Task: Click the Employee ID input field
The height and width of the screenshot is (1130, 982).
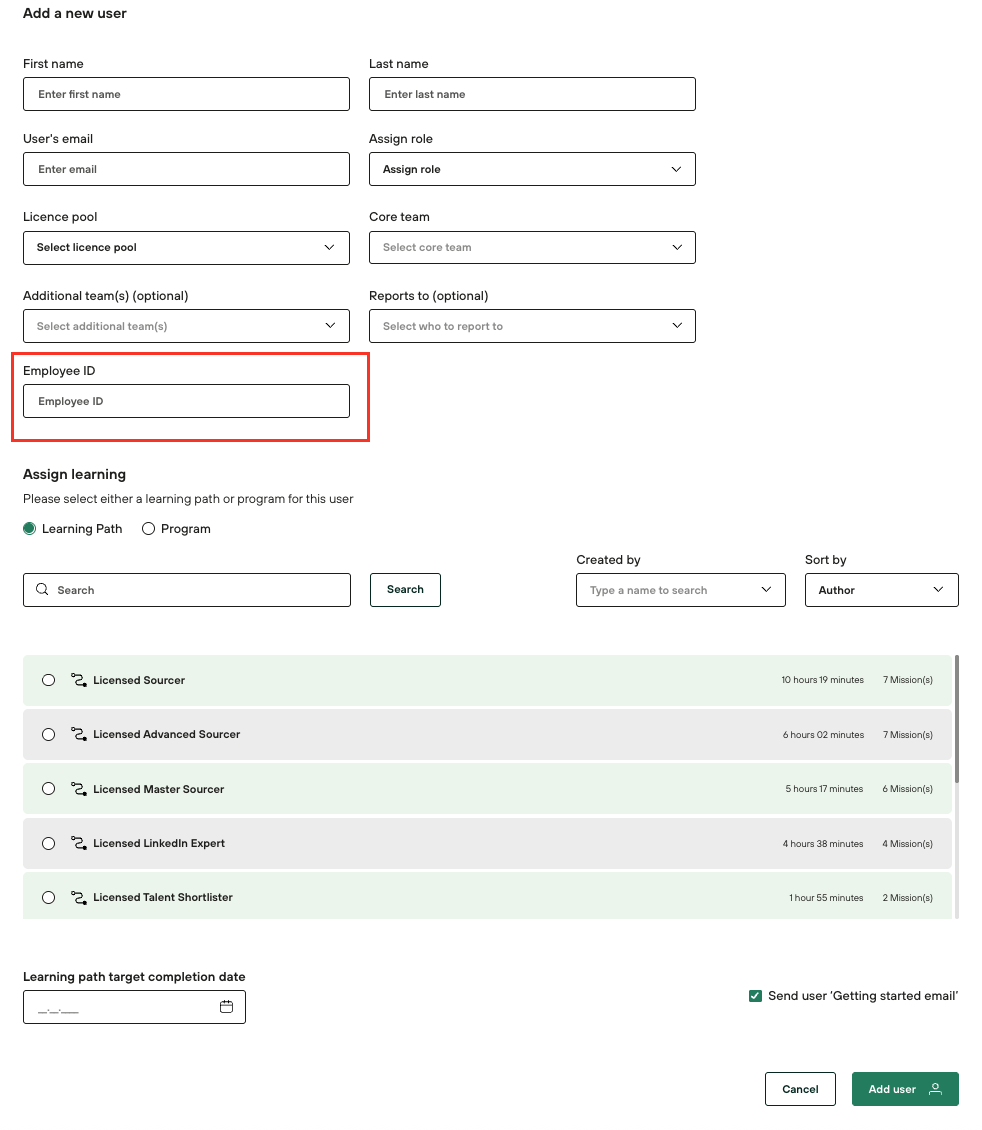Action: [x=186, y=401]
